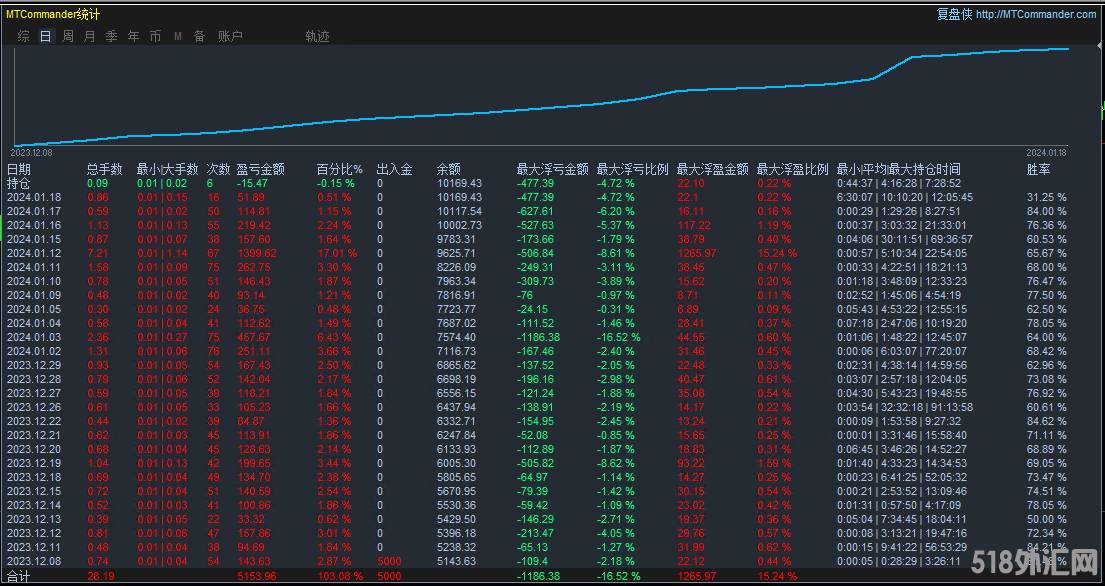Open the http://MTCommander.com link
1105x586 pixels.
click(x=1036, y=14)
